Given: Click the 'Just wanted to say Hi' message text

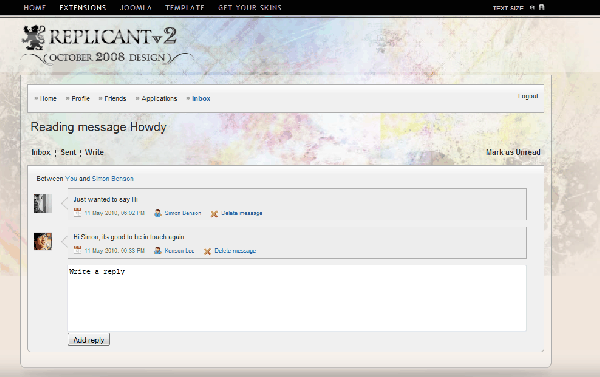Looking at the screenshot, I should (x=105, y=199).
